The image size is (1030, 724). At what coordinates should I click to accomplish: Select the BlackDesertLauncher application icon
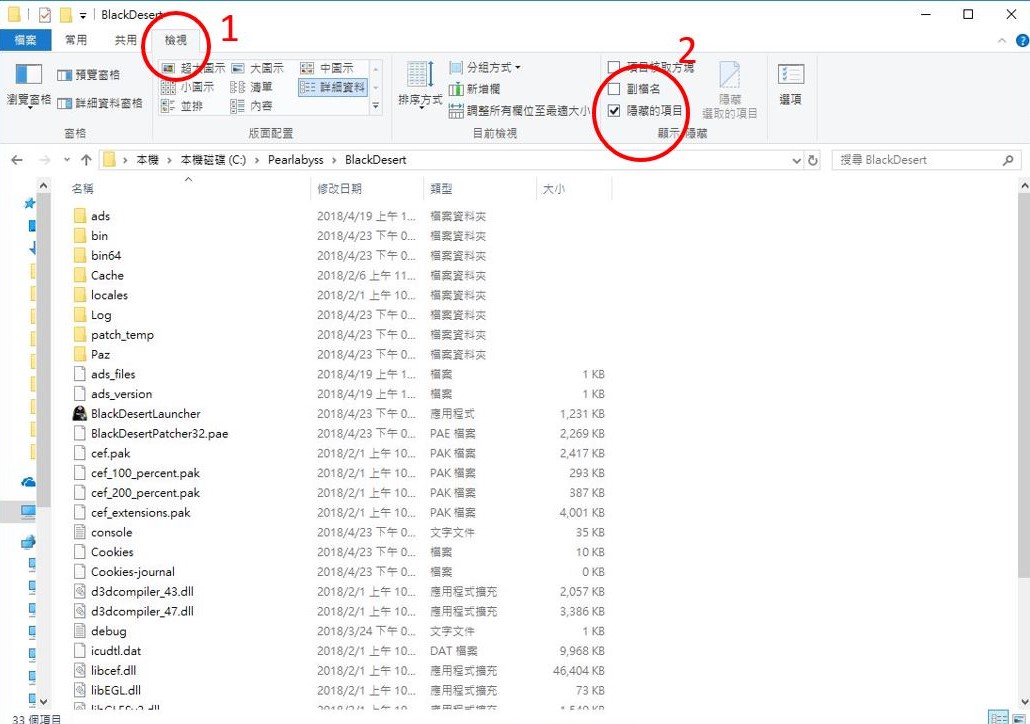tap(79, 413)
